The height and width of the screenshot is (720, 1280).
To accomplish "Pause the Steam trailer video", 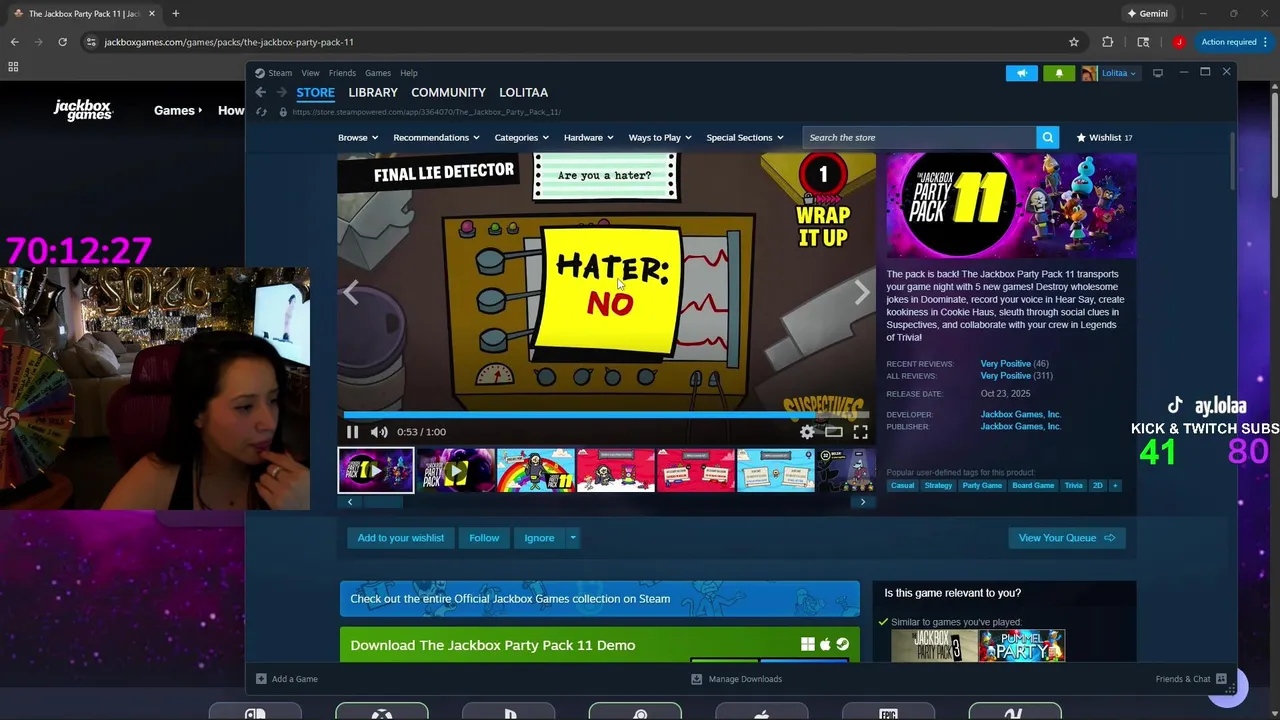I will (352, 432).
